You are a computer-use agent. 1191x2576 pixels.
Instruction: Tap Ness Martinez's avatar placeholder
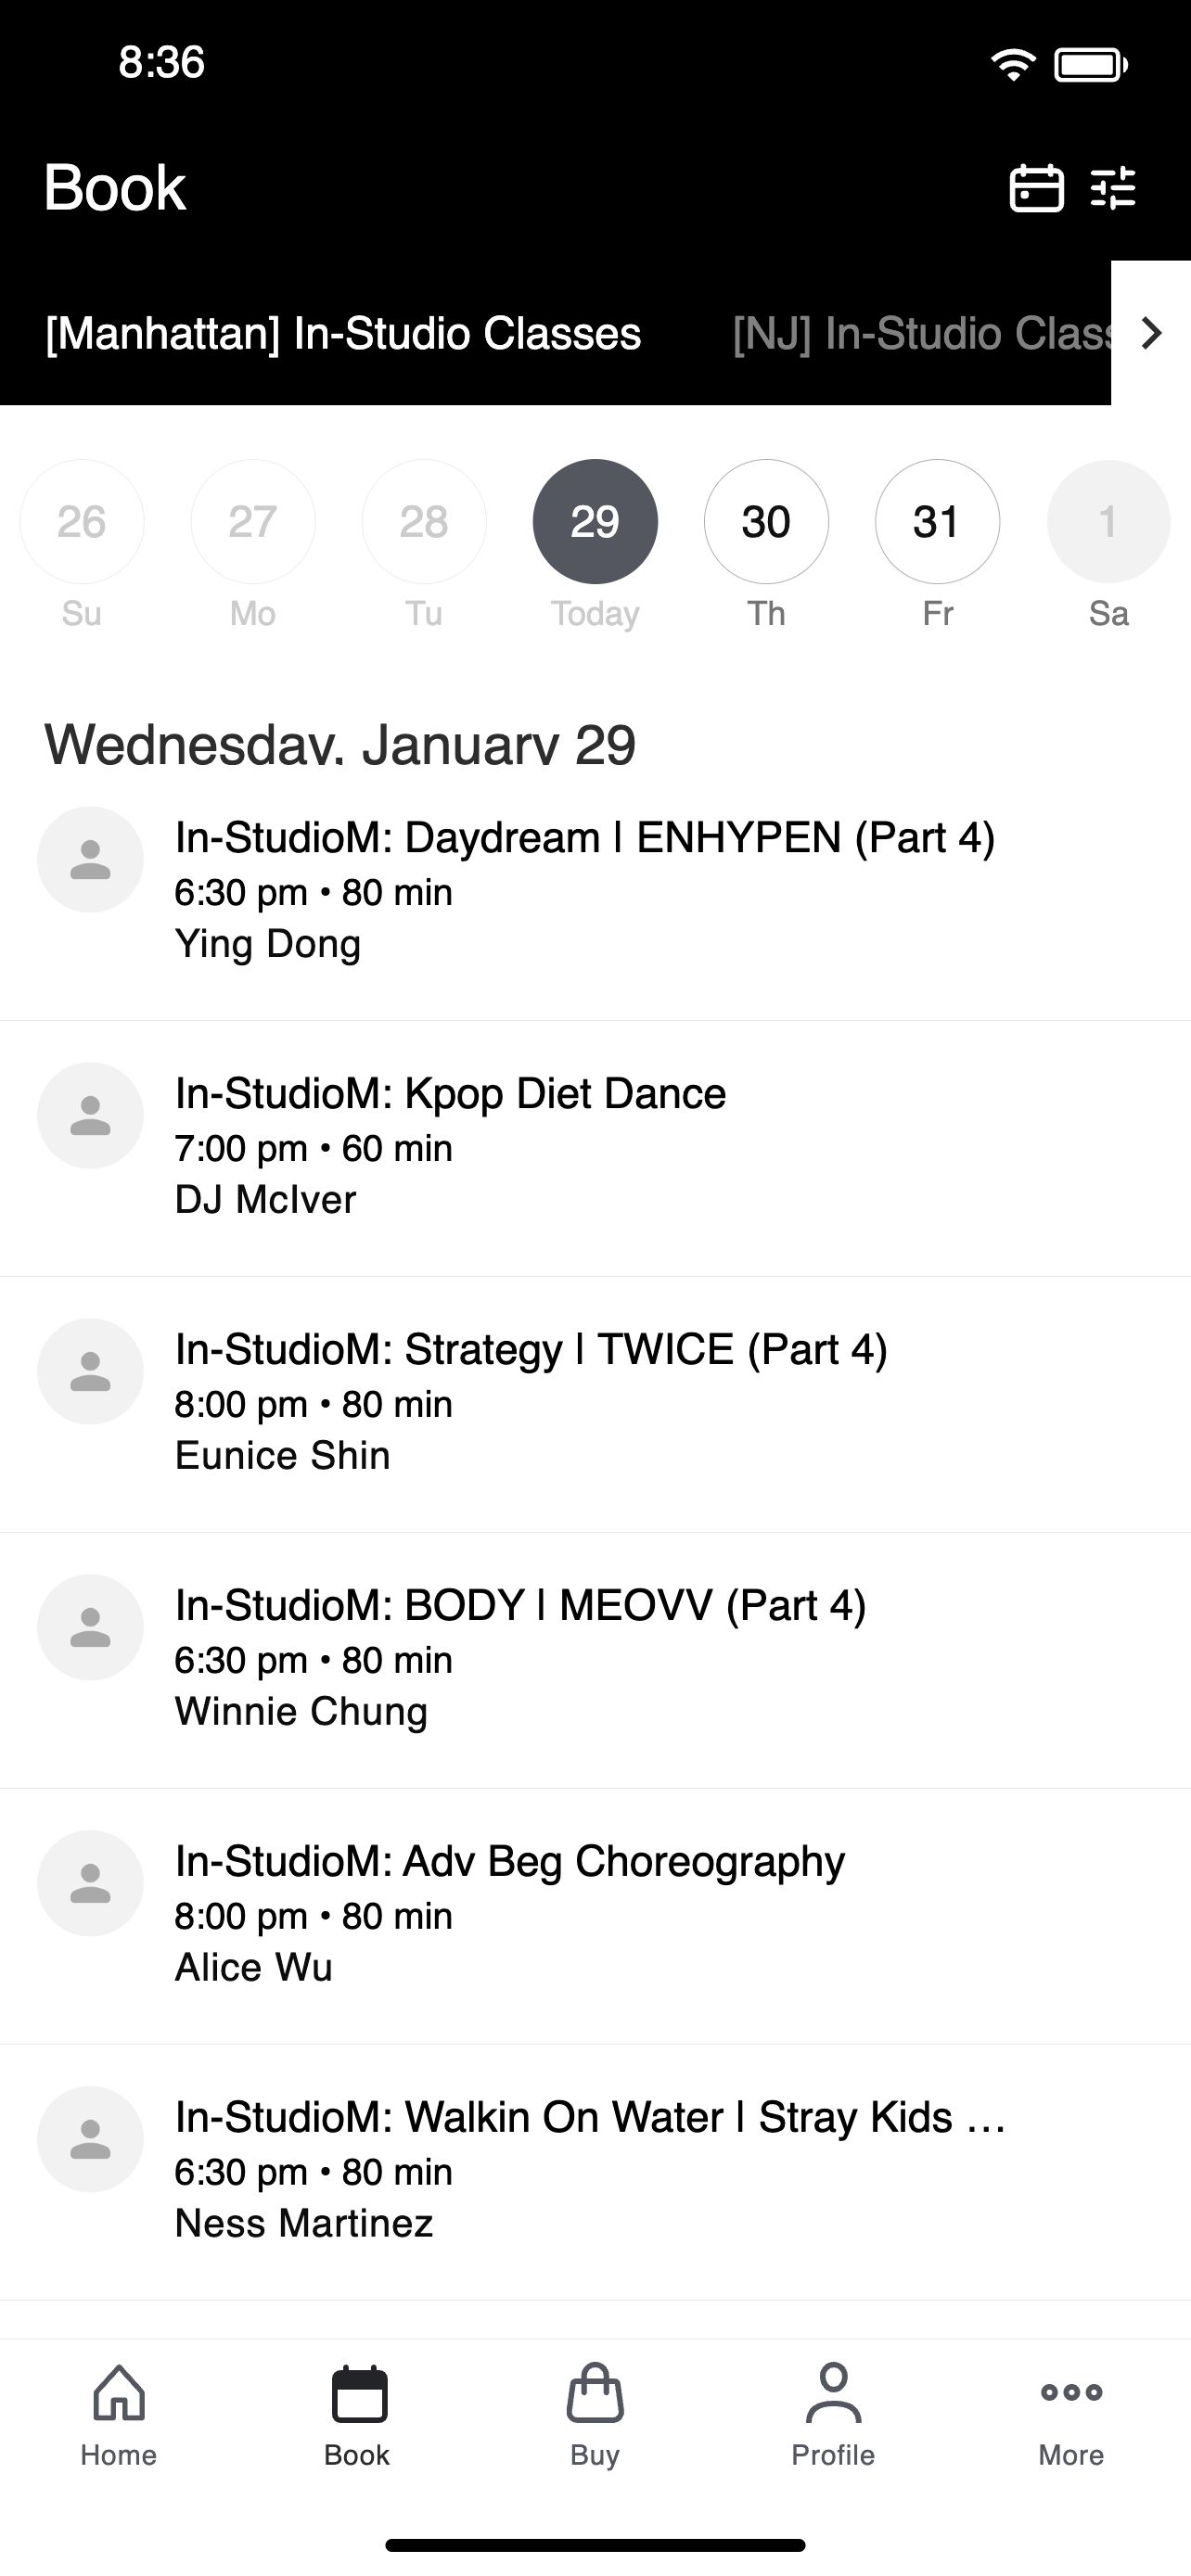pos(90,2140)
